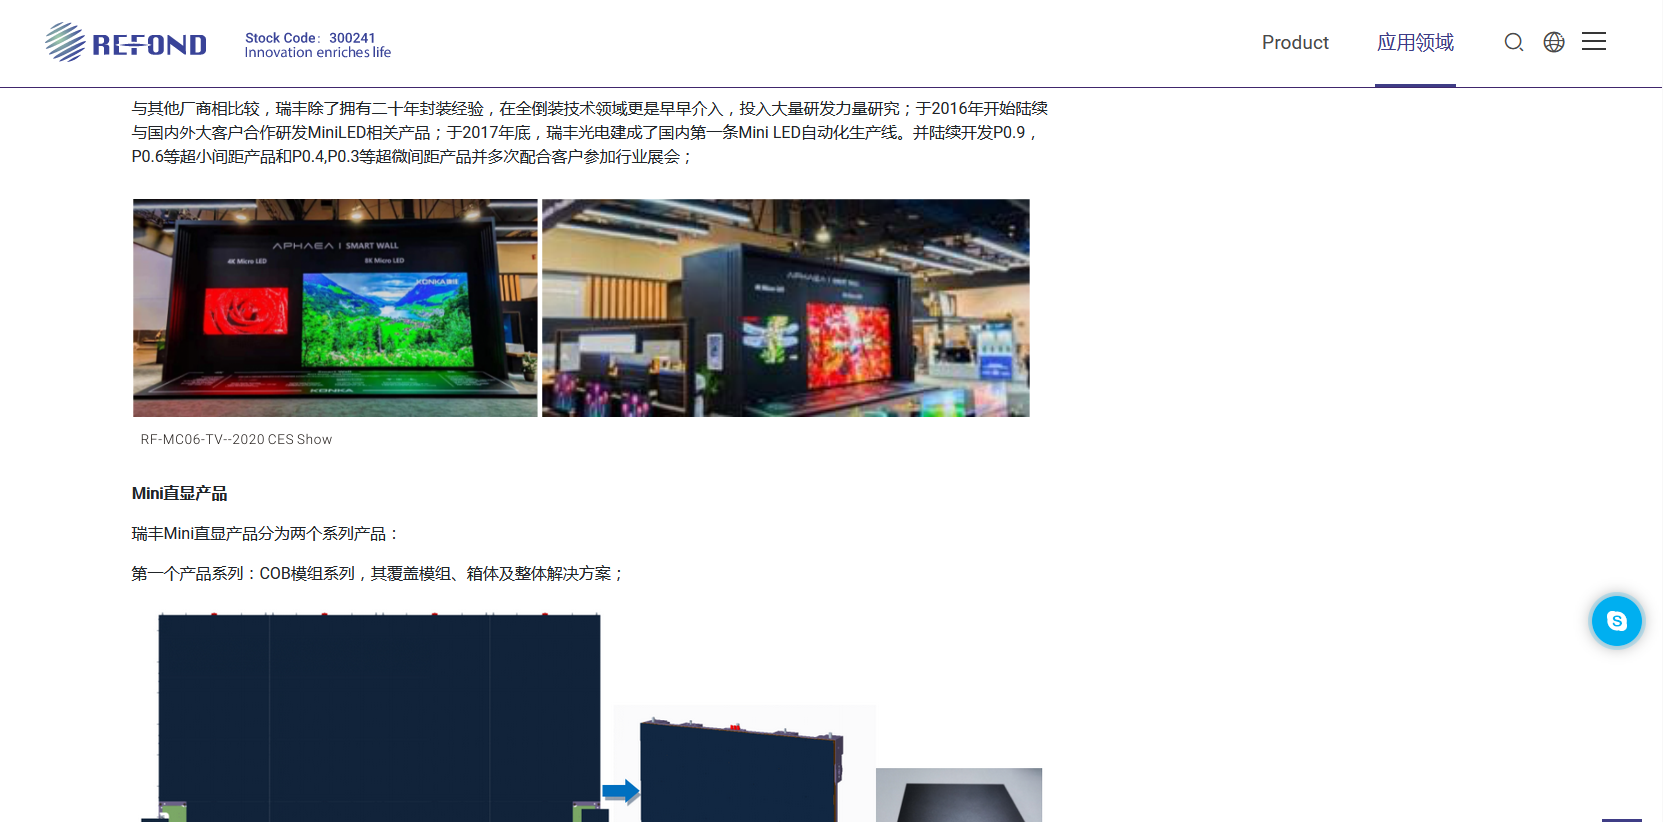Click the Refond logo
This screenshot has height=822, width=1663.
(126, 43)
